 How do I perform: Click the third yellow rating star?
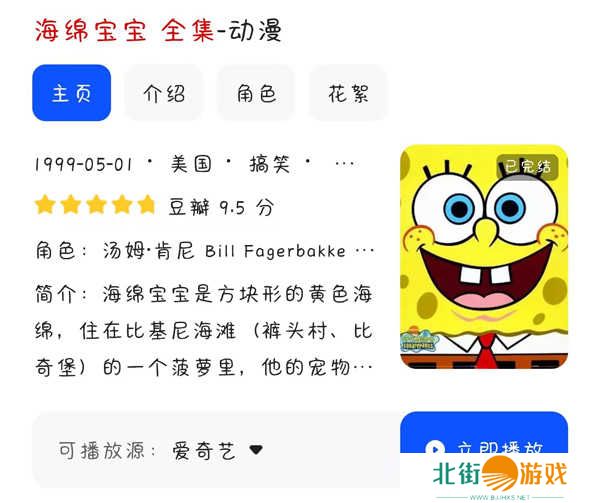click(96, 205)
